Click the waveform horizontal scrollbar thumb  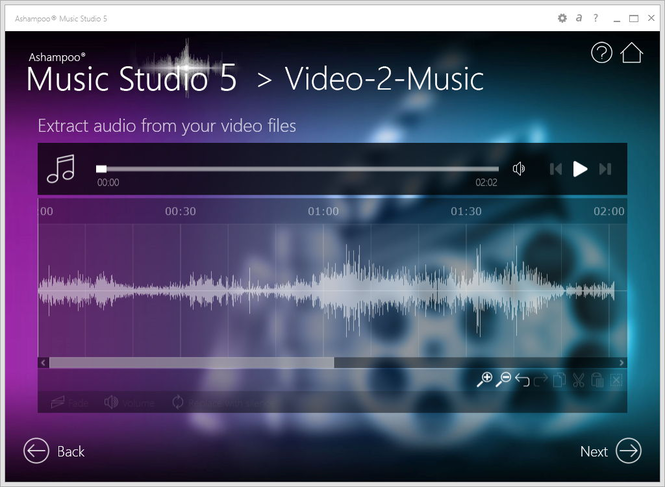pyautogui.click(x=191, y=363)
